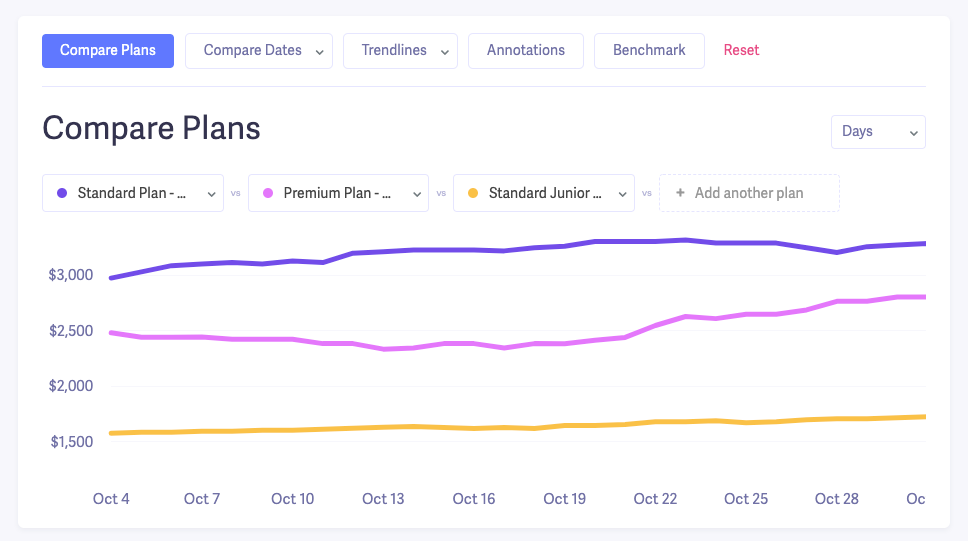
Task: Click the pink Premium Plan color dot
Action: point(268,194)
